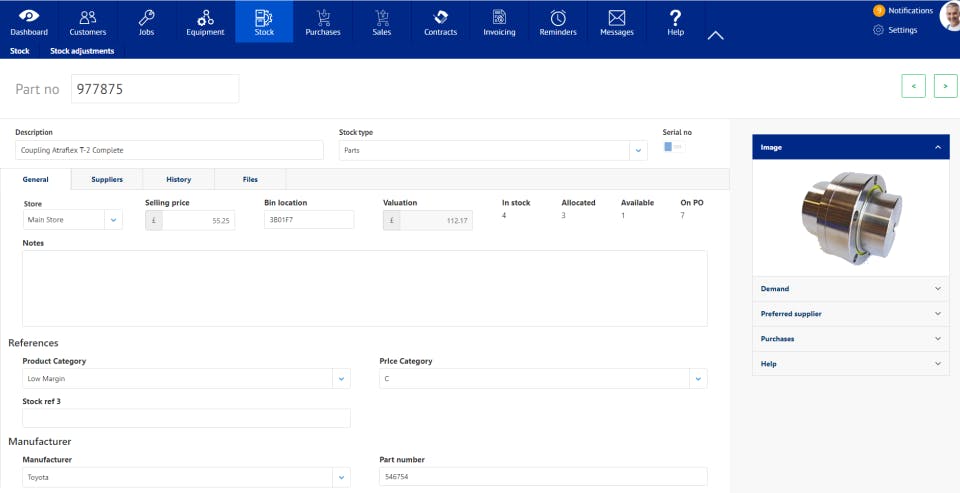Open Stock adjustments submenu link

(x=82, y=51)
